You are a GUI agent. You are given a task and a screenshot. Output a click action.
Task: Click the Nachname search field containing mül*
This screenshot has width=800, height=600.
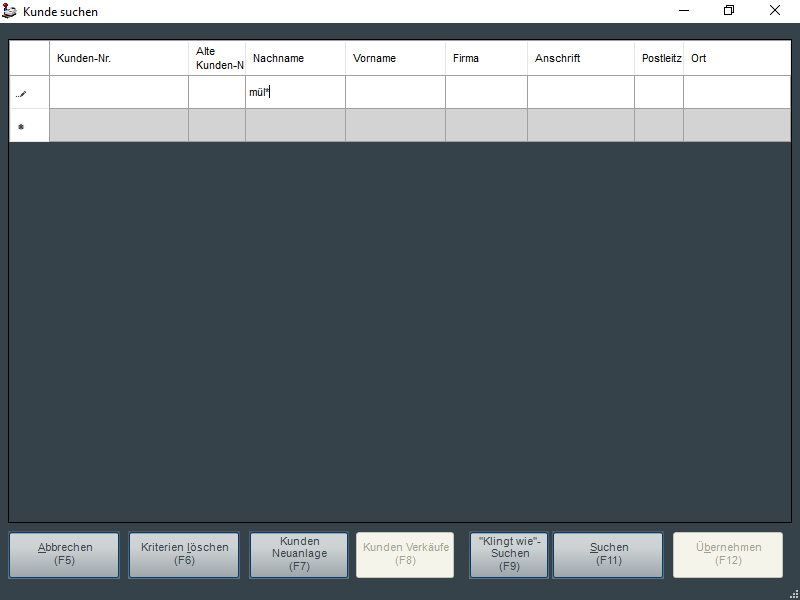pos(295,93)
